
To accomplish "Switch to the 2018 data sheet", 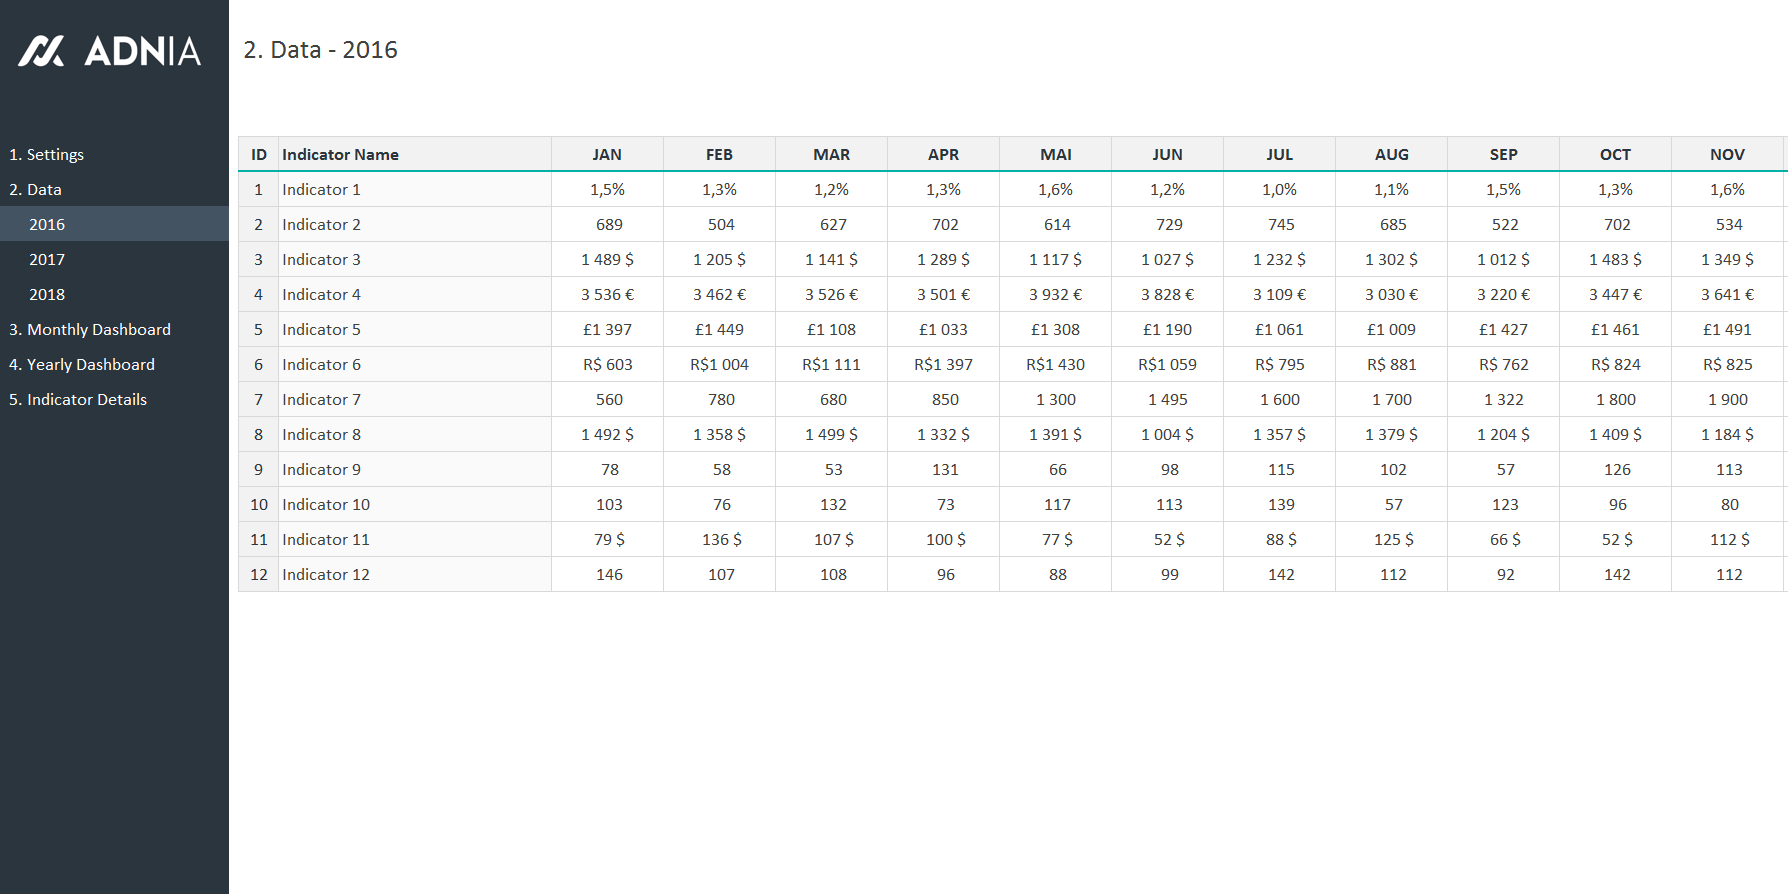I will 47,294.
